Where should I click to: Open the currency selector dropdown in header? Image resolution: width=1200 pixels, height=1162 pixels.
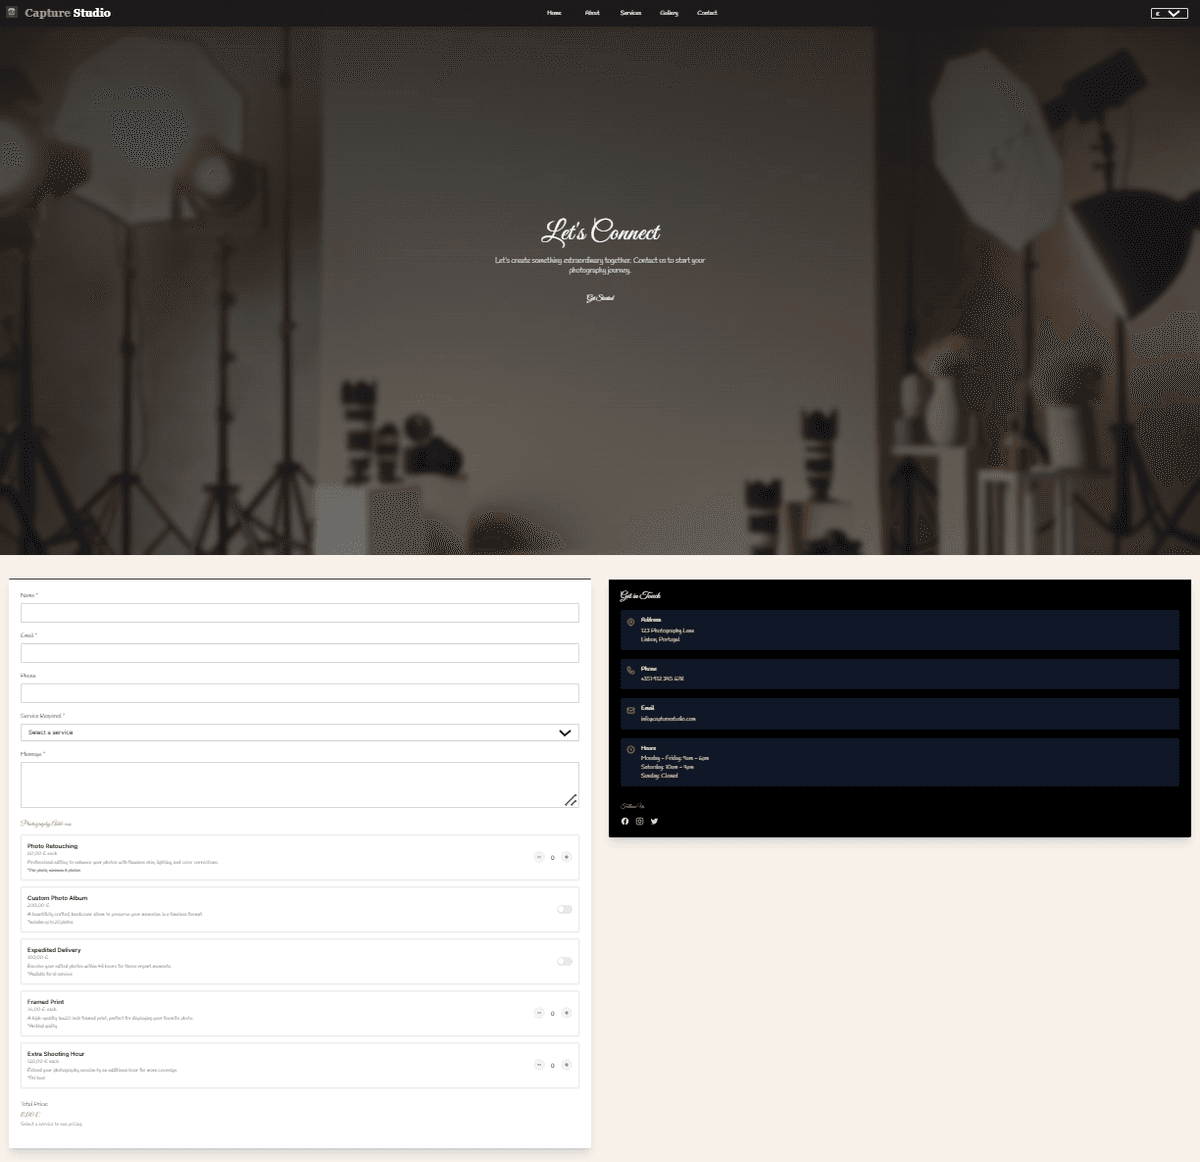point(1168,13)
